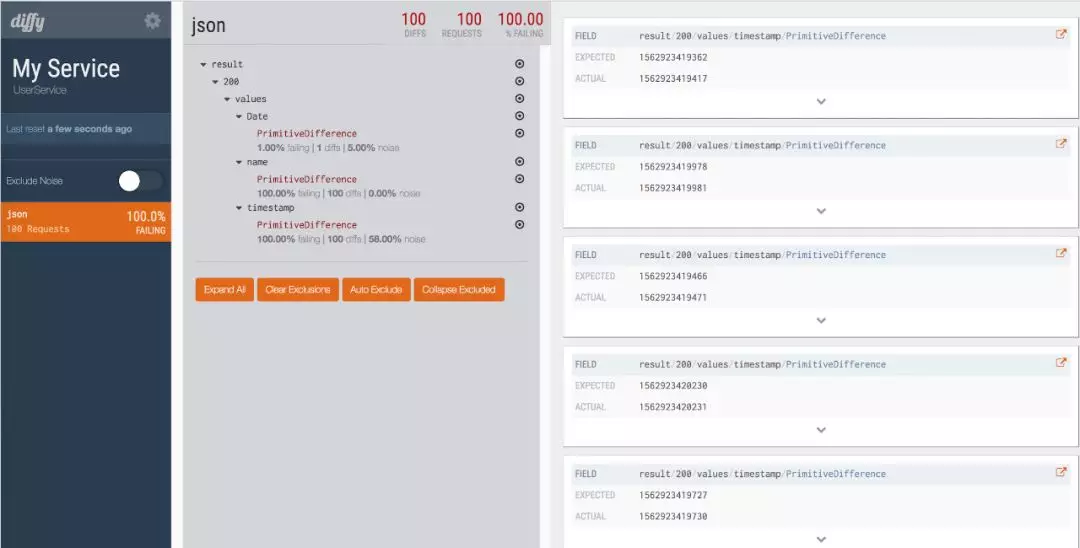Collapse the name tree node

(239, 162)
